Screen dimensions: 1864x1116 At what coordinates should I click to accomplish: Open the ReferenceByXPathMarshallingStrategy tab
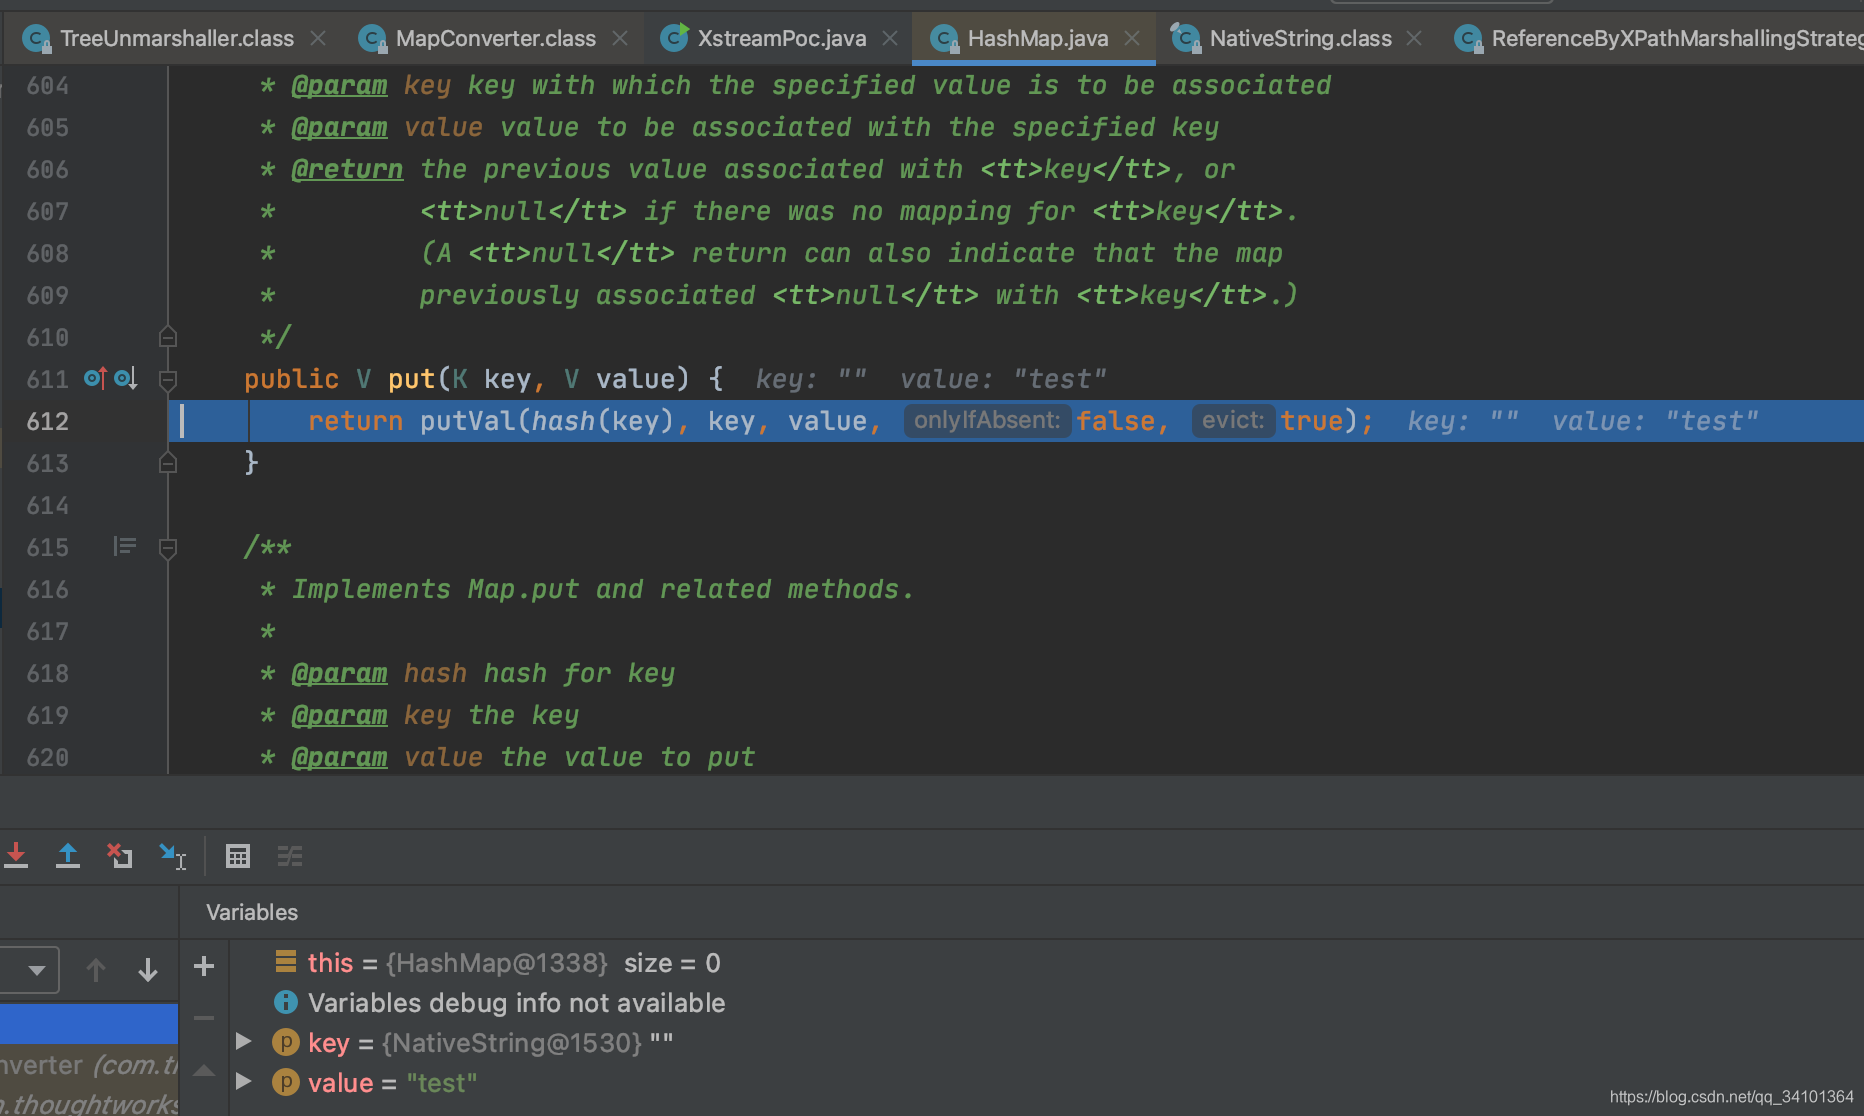(1660, 38)
